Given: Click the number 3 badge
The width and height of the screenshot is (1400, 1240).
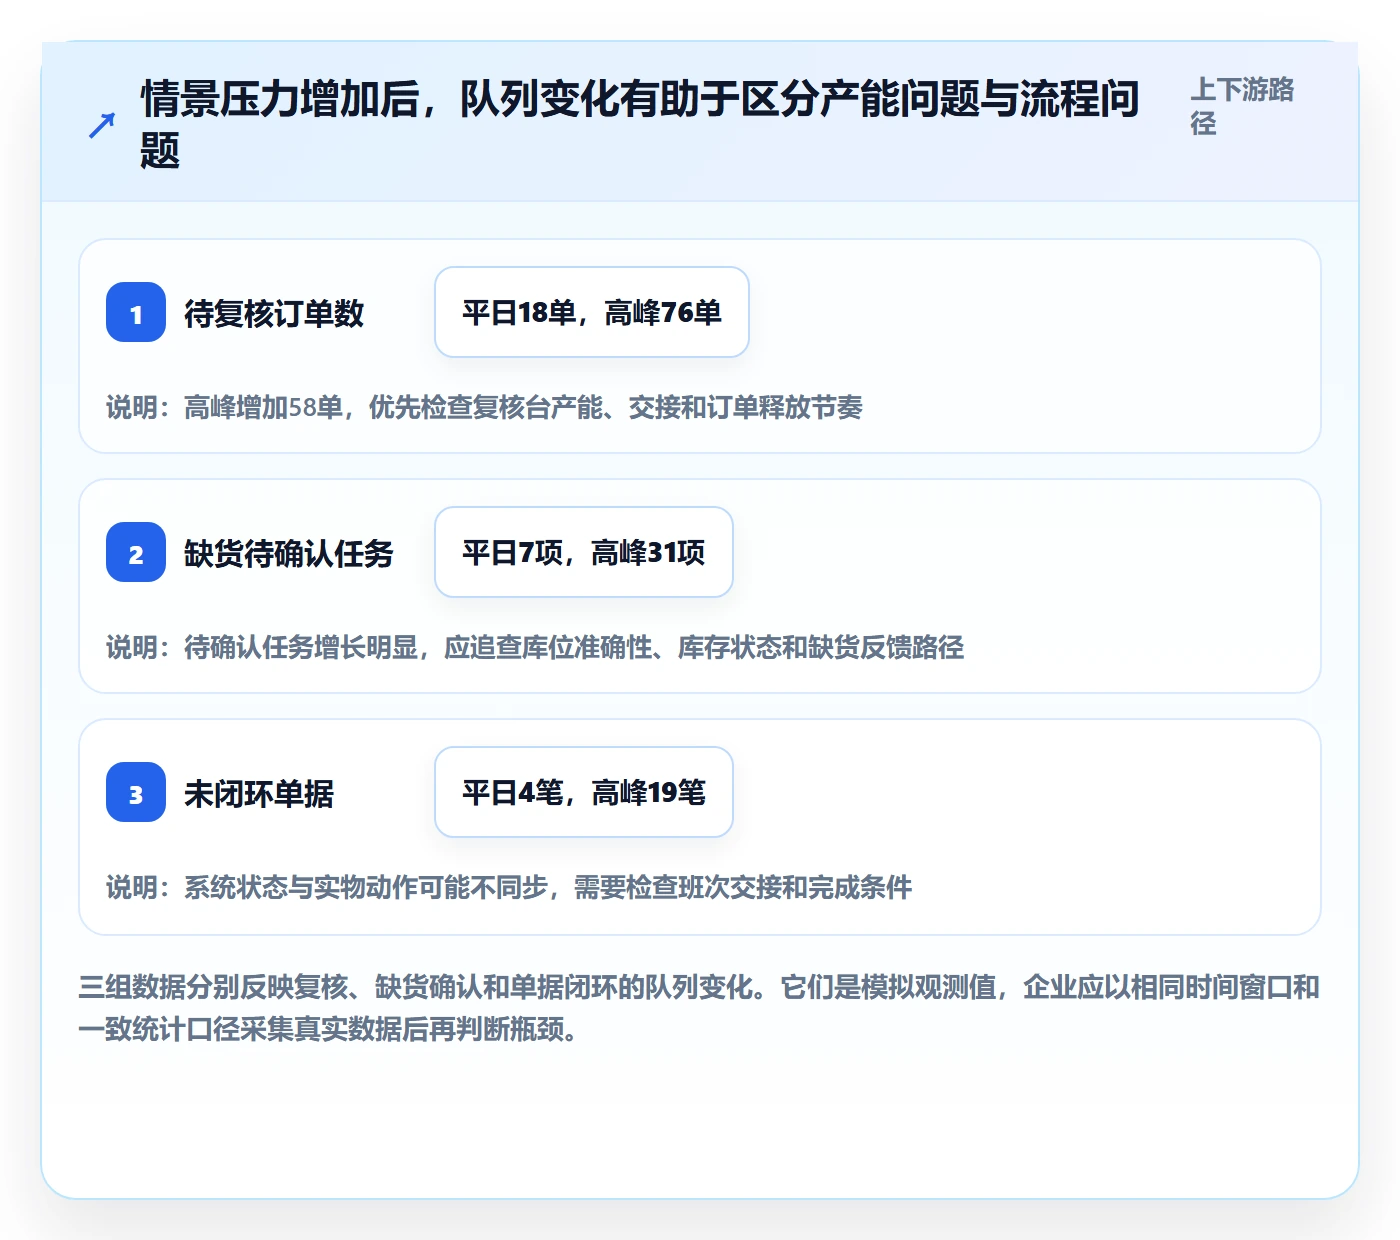Looking at the screenshot, I should coord(136,792).
